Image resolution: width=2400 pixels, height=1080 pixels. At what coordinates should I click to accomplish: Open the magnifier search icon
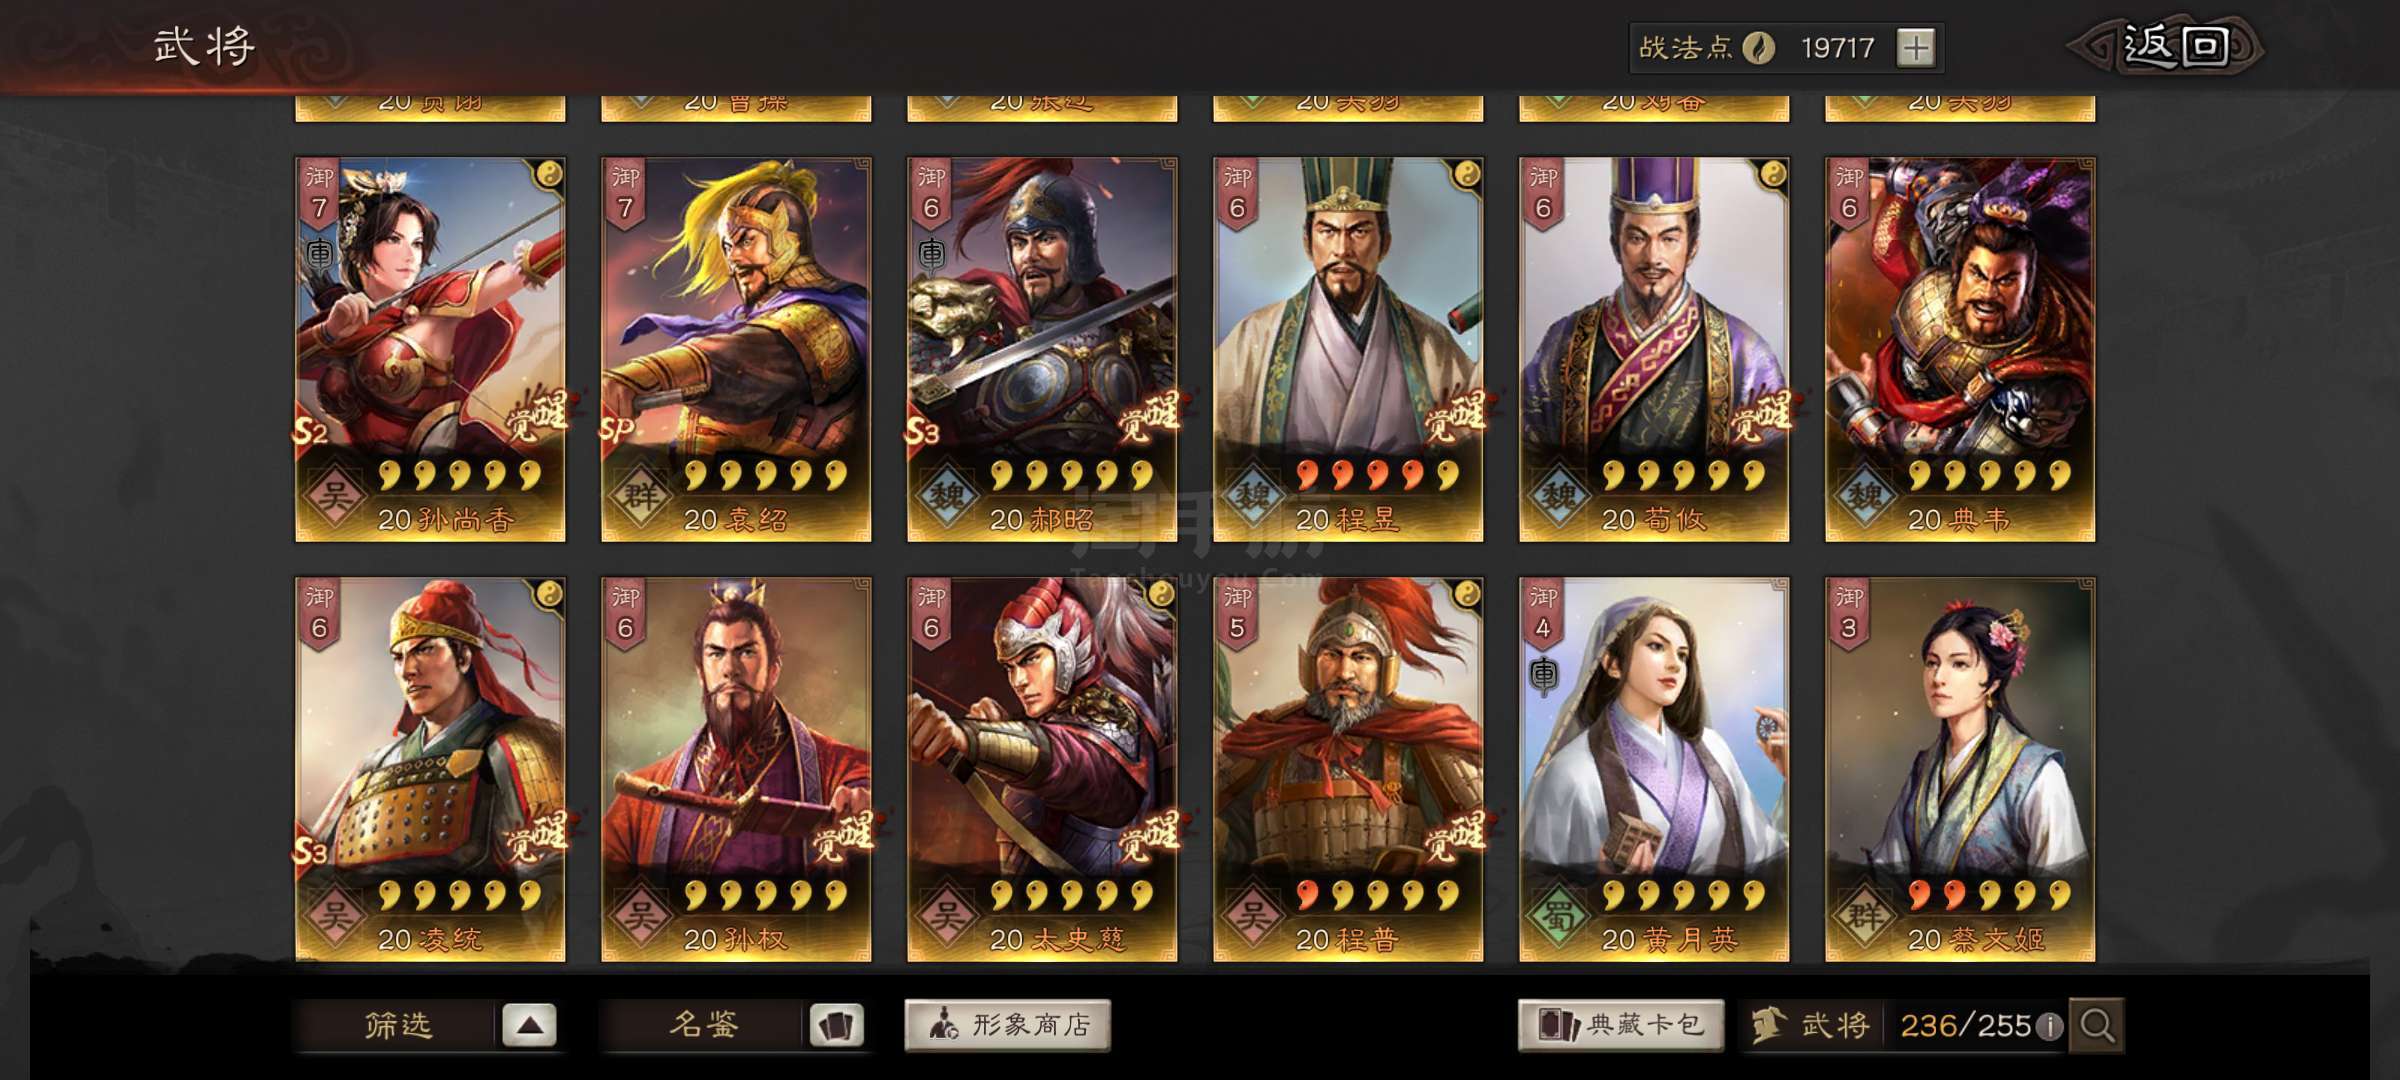[2096, 1025]
